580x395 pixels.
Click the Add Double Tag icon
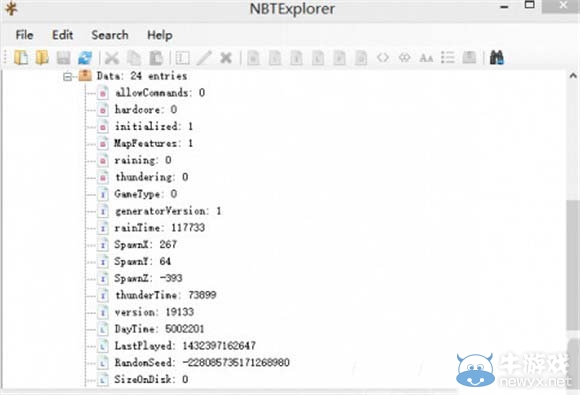[361, 58]
